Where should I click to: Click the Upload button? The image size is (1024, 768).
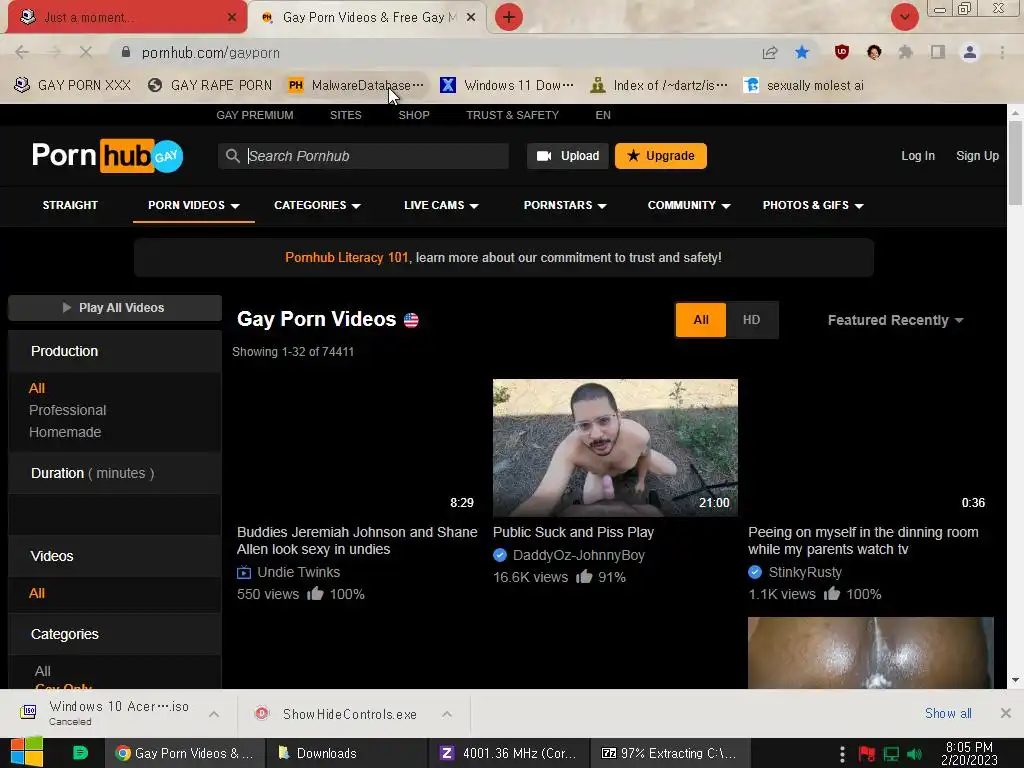click(568, 156)
